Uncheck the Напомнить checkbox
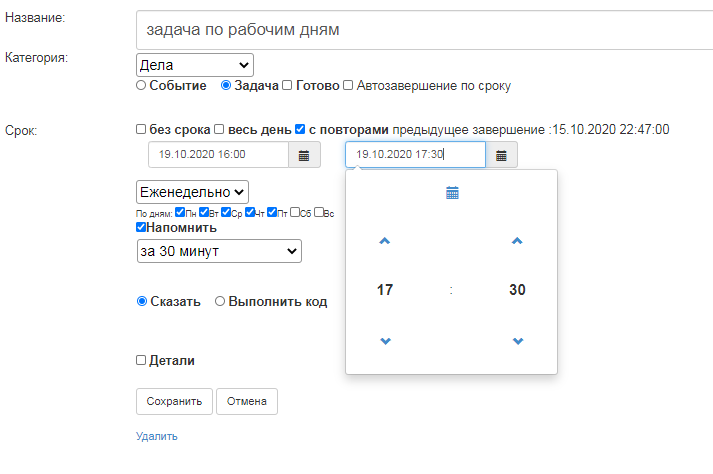The height and width of the screenshot is (474, 713). coord(141,227)
